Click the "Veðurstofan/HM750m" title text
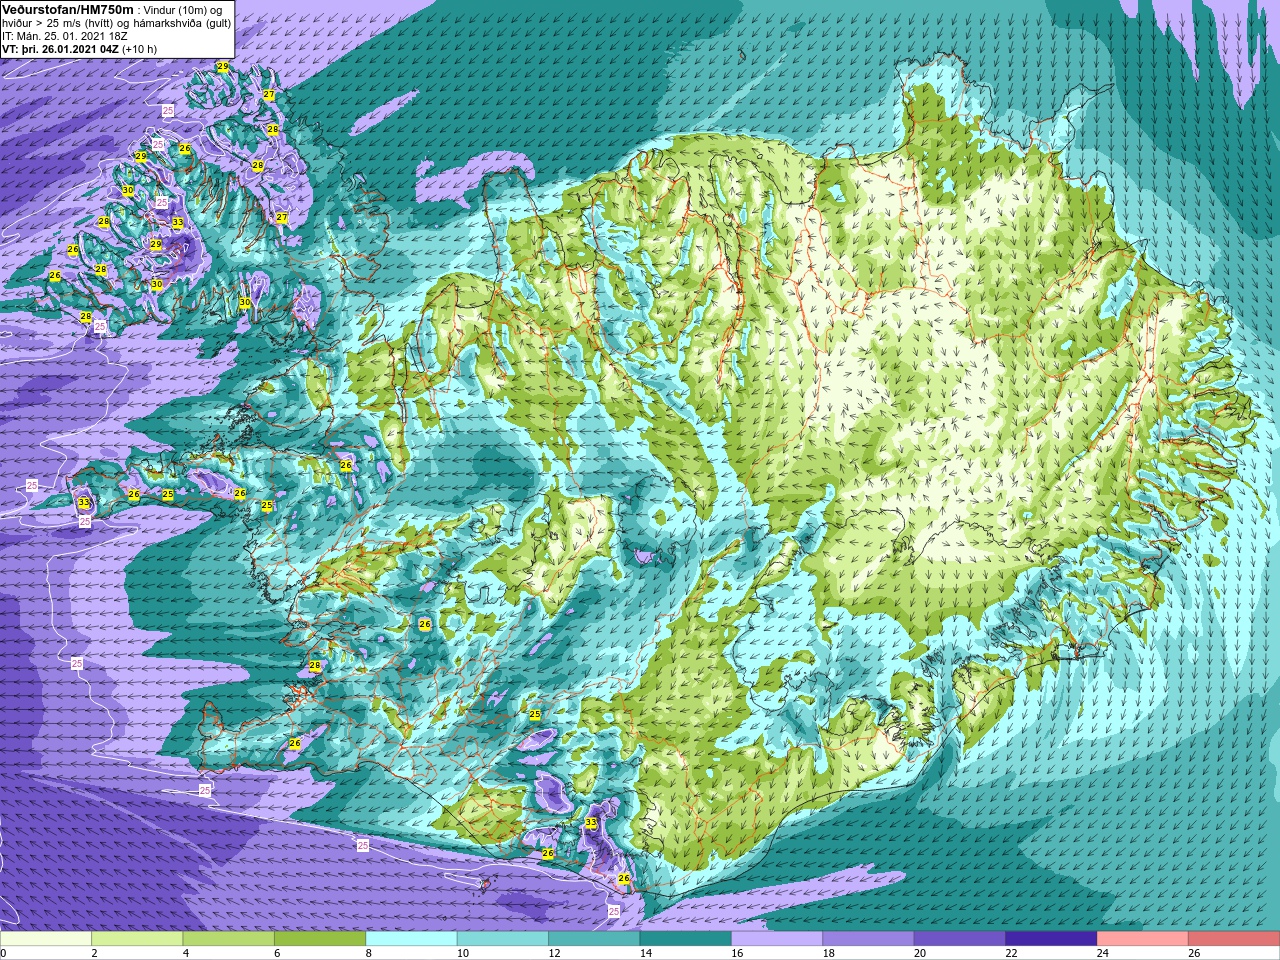This screenshot has width=1280, height=960. [x=67, y=9]
